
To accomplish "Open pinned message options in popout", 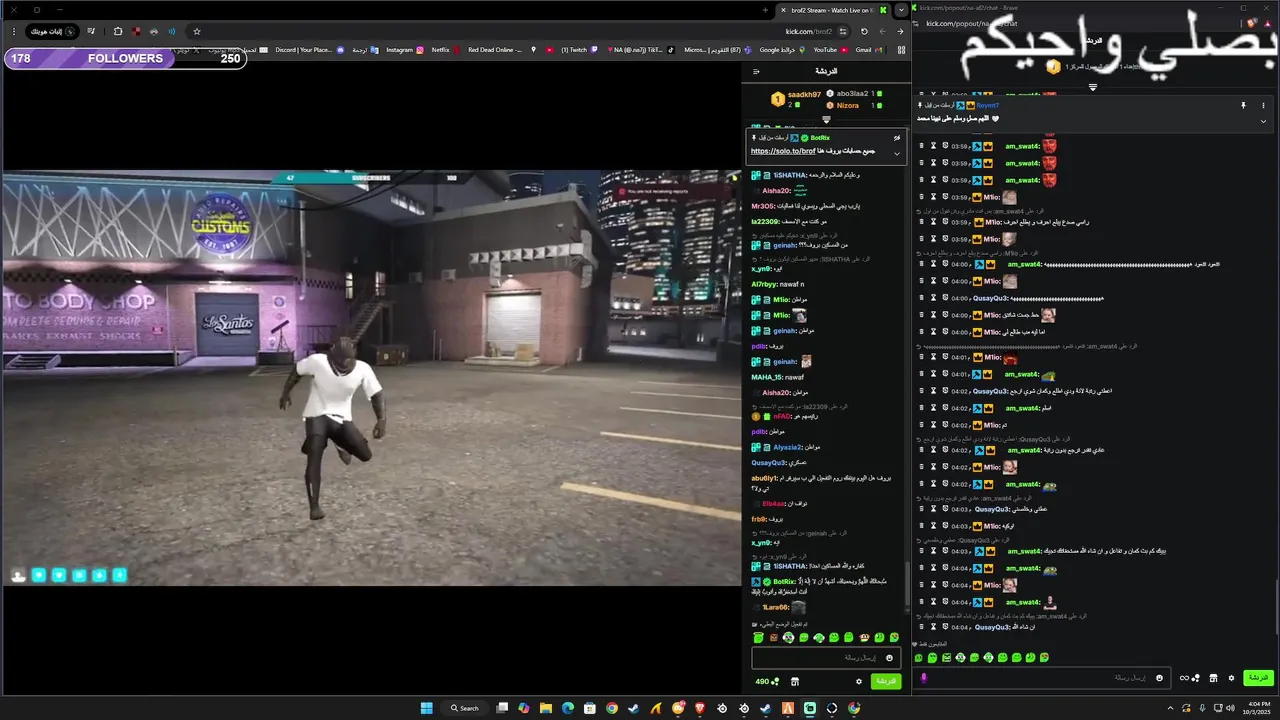I will coord(1264,105).
